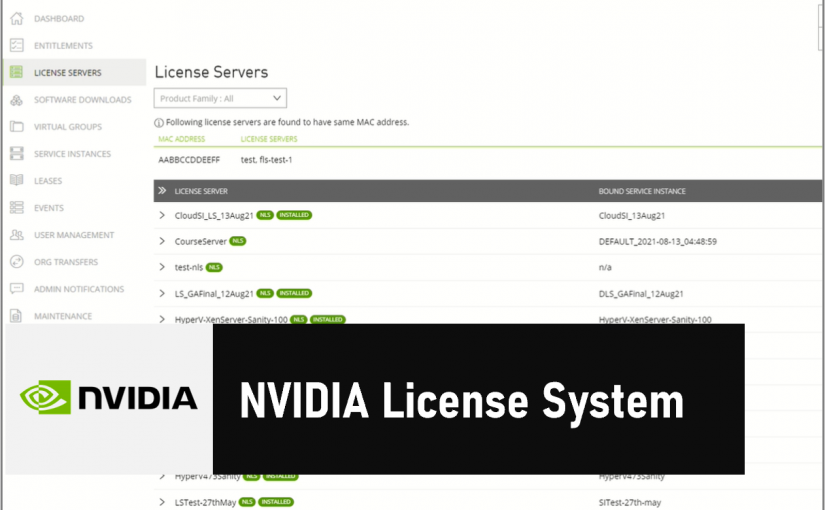Viewport: 825px width, 510px height.
Task: Open Service Instances section
Action: click(73, 154)
